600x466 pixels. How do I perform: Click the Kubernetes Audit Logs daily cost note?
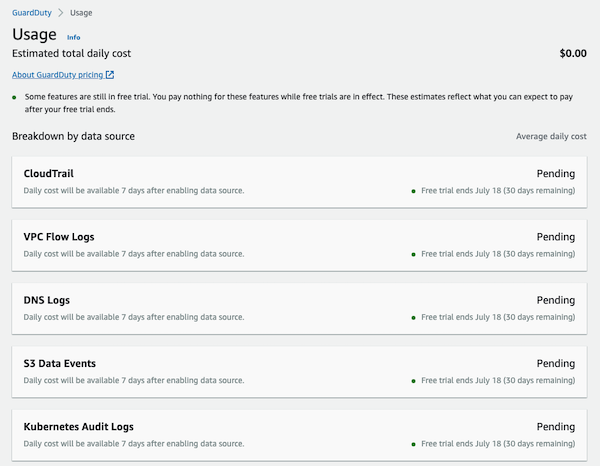click(x=134, y=443)
